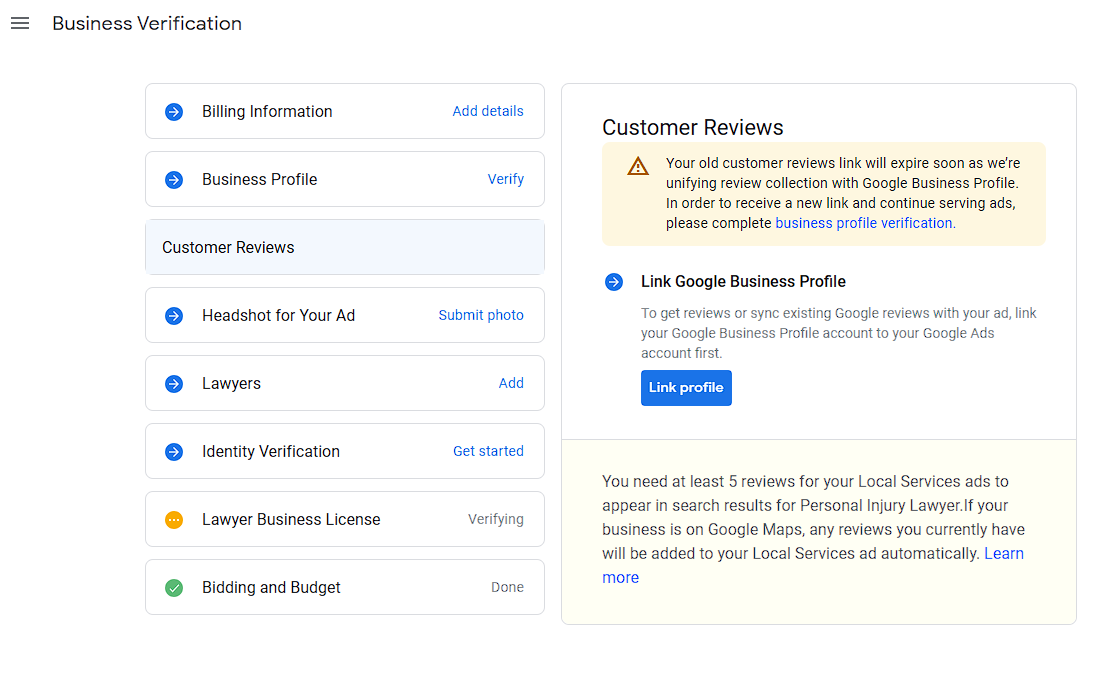Select the Lawyer Business License label

(x=291, y=520)
